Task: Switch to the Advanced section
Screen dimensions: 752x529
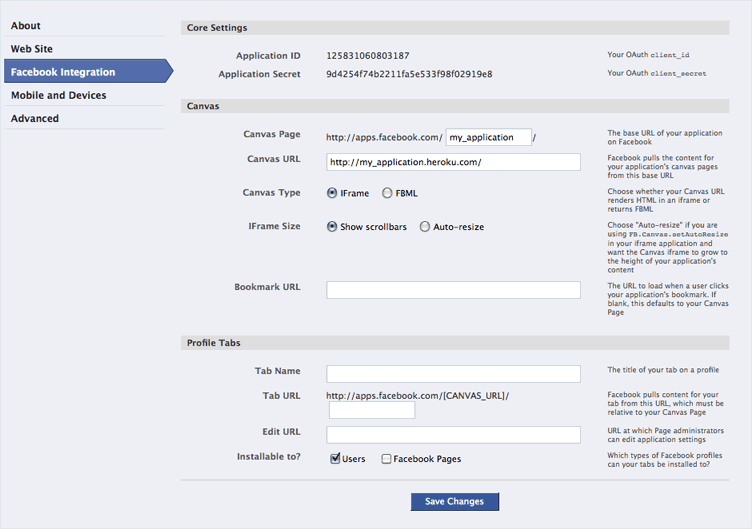Action: (35, 118)
